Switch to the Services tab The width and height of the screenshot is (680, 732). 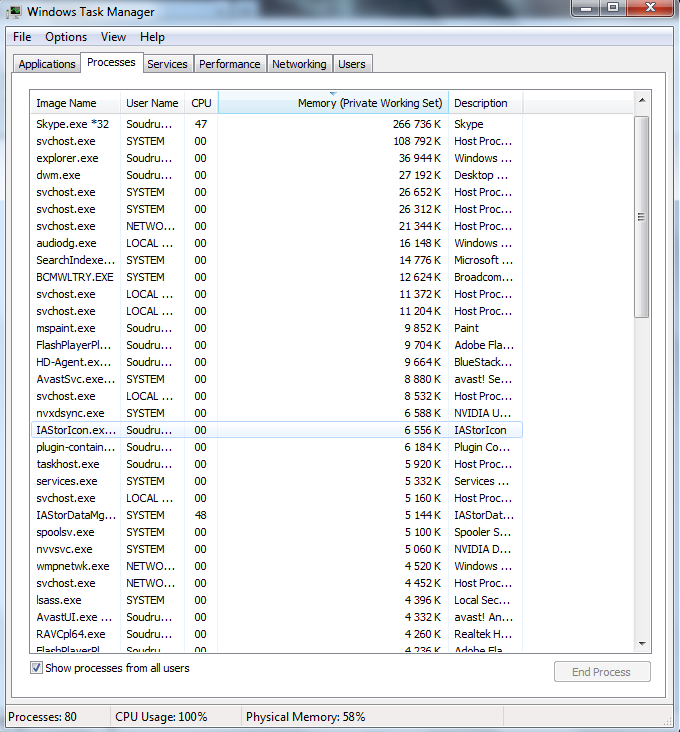click(167, 64)
